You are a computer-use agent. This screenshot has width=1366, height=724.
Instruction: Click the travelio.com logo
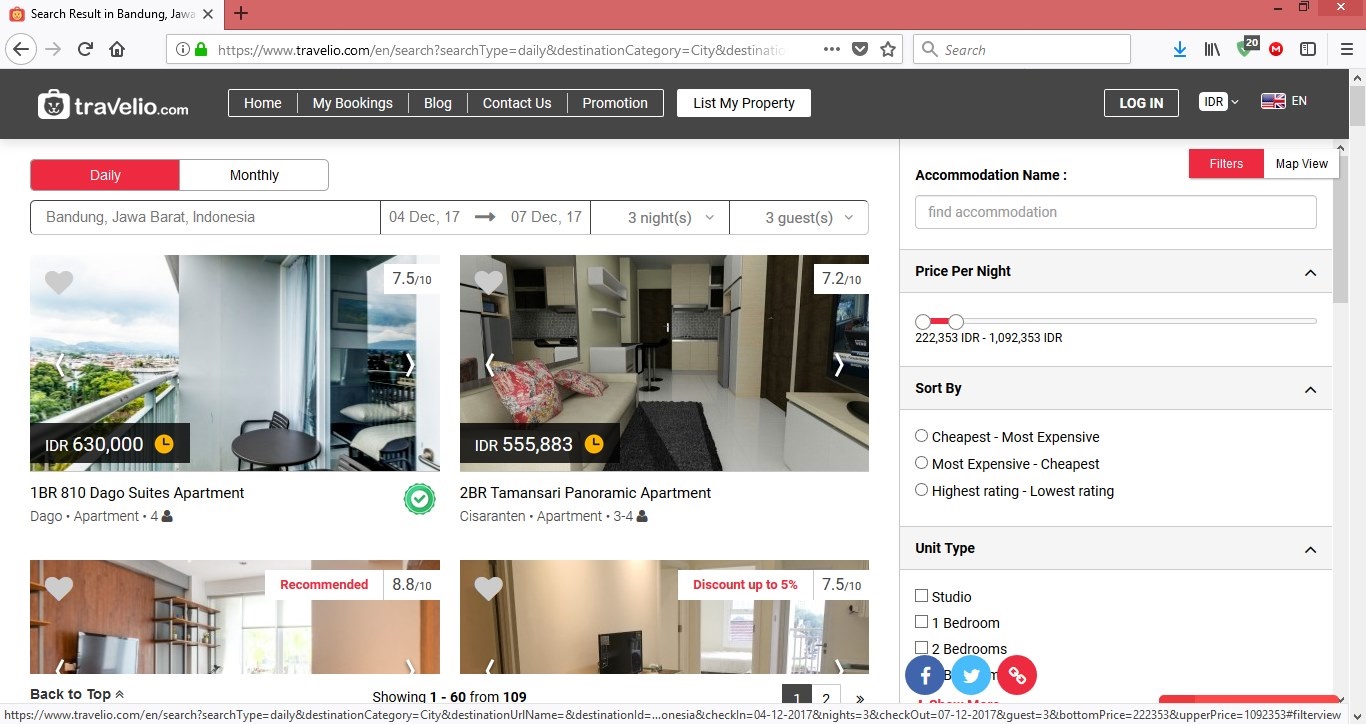113,104
